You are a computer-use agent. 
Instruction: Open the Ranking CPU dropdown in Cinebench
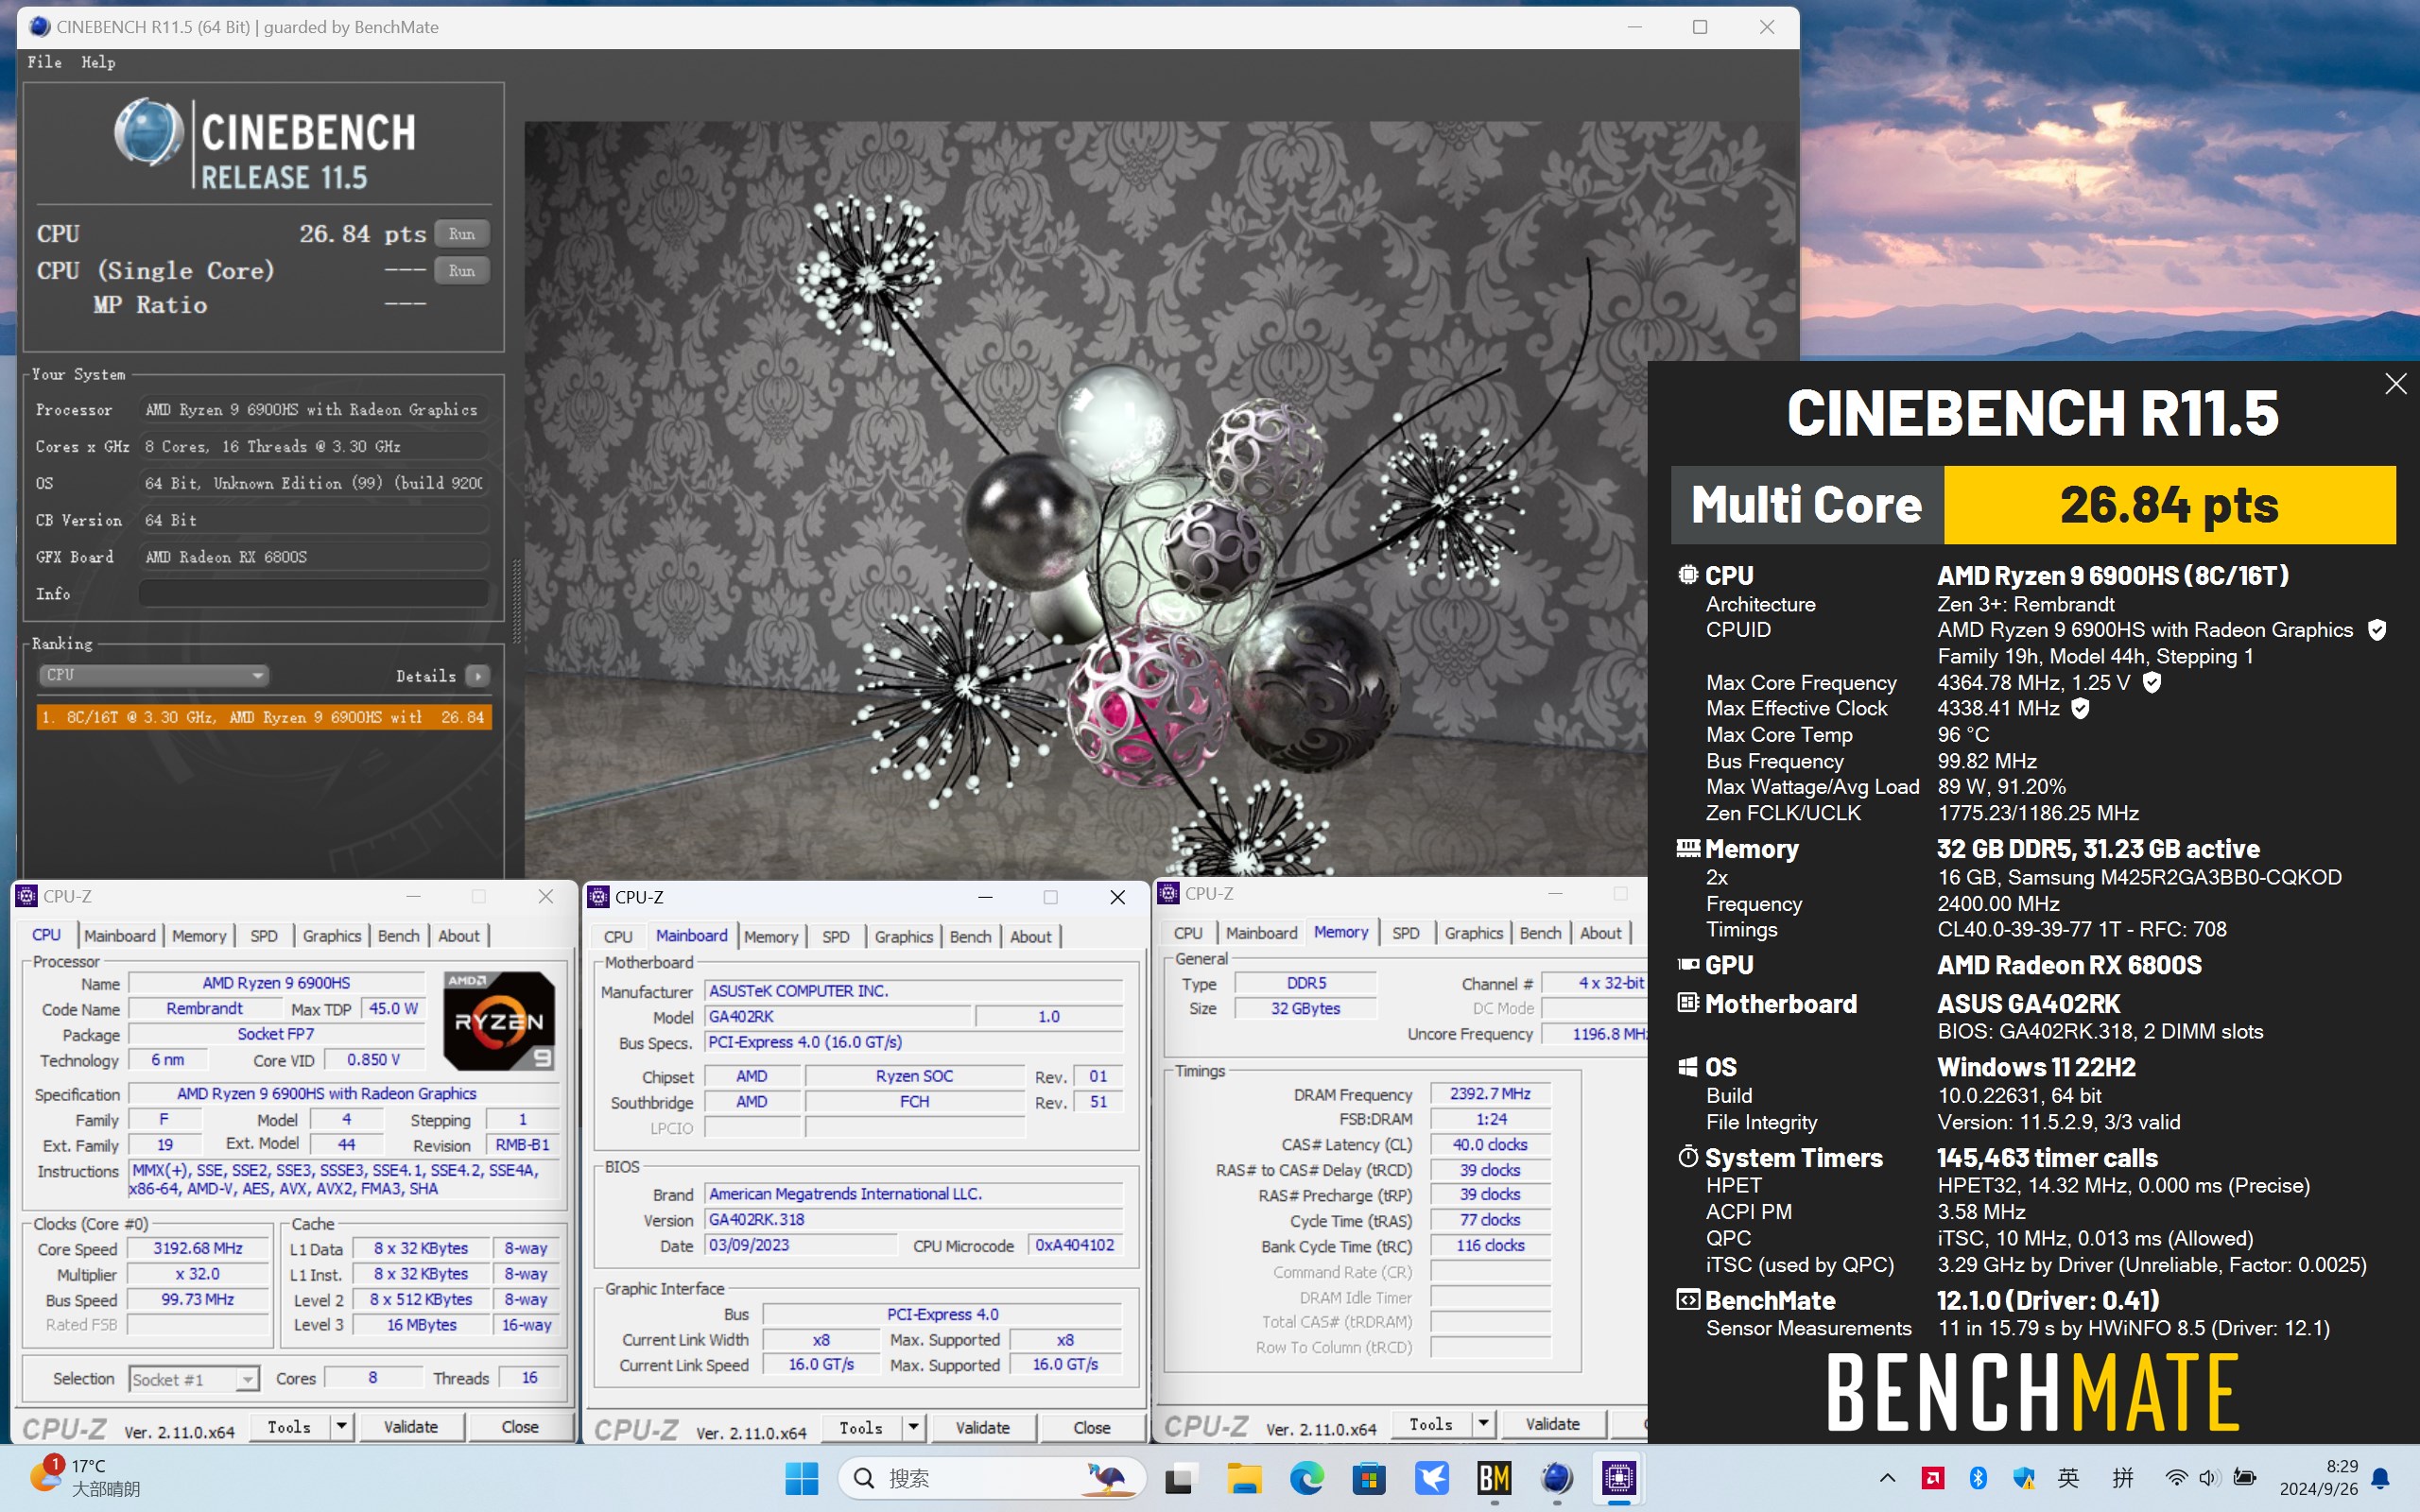pos(154,675)
